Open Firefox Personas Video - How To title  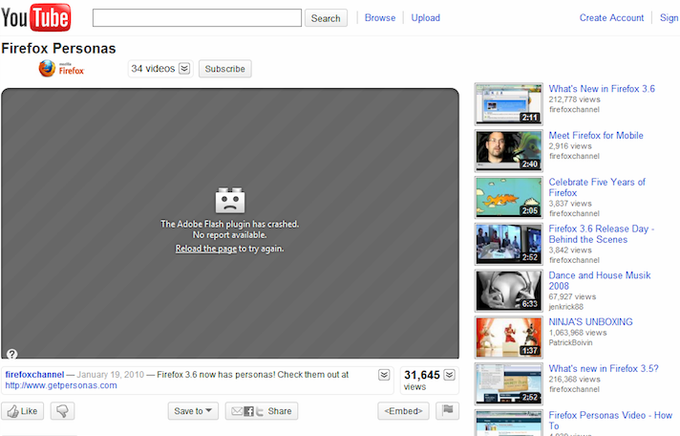point(610,420)
